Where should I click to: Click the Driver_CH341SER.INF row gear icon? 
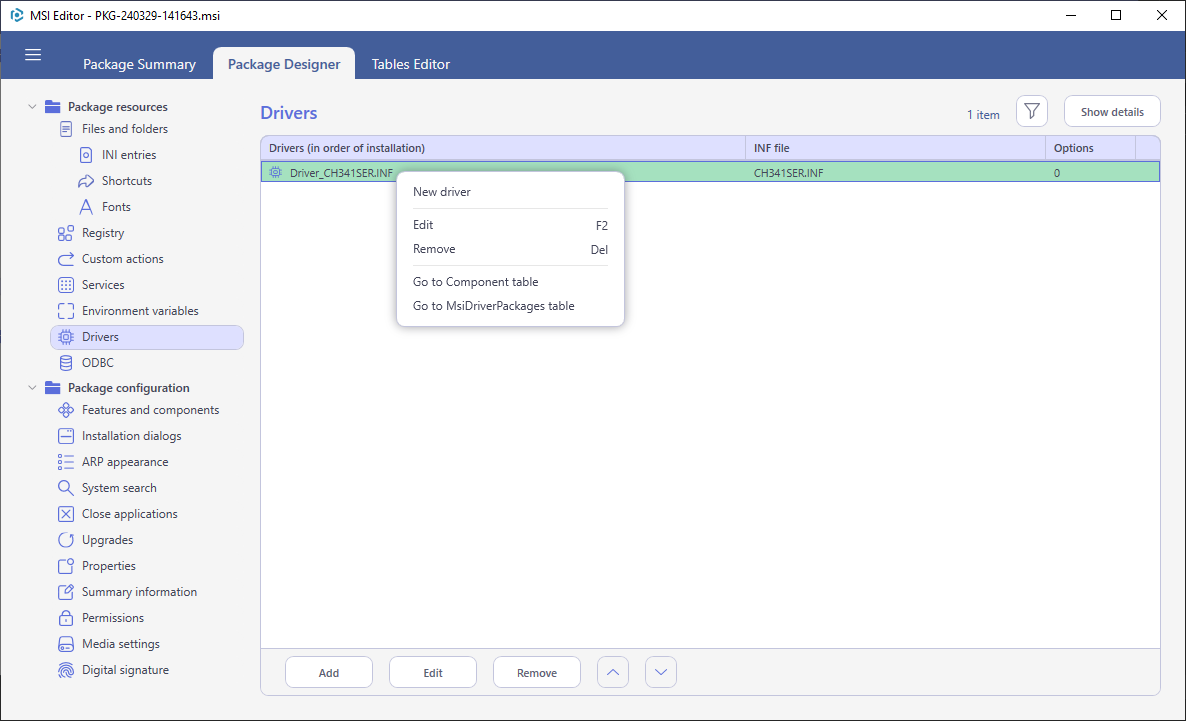(x=275, y=172)
